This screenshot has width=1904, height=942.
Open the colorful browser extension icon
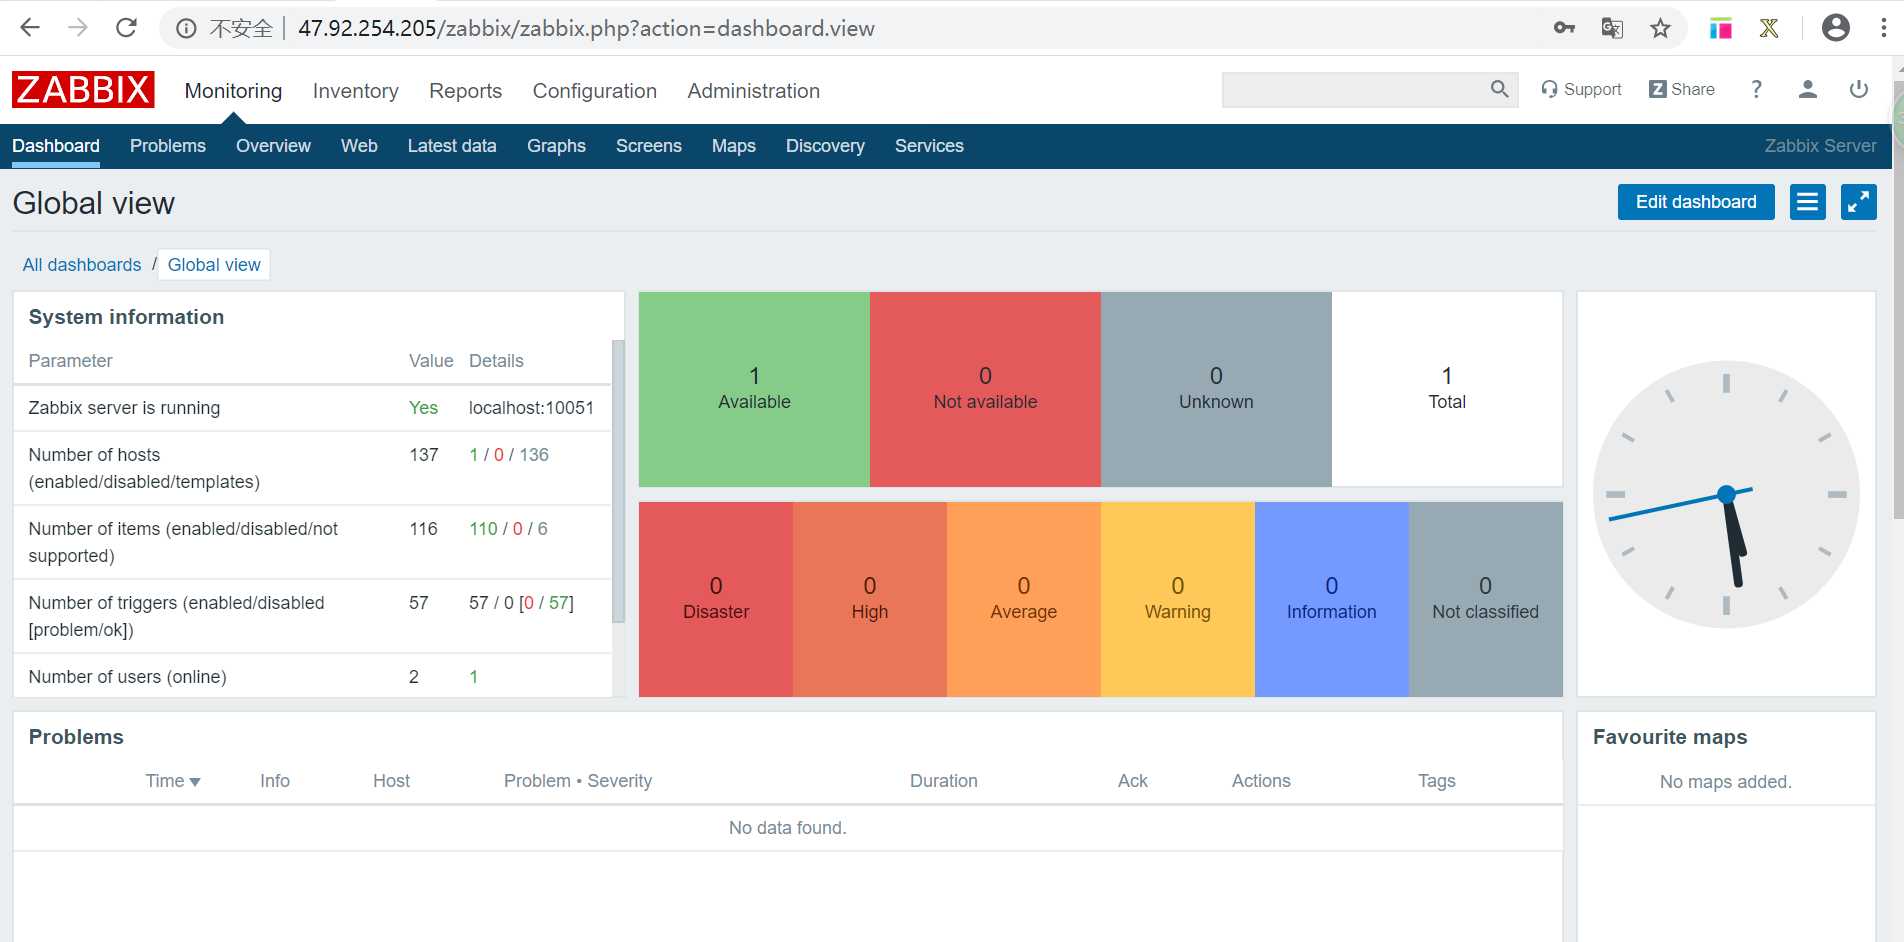click(x=1721, y=28)
